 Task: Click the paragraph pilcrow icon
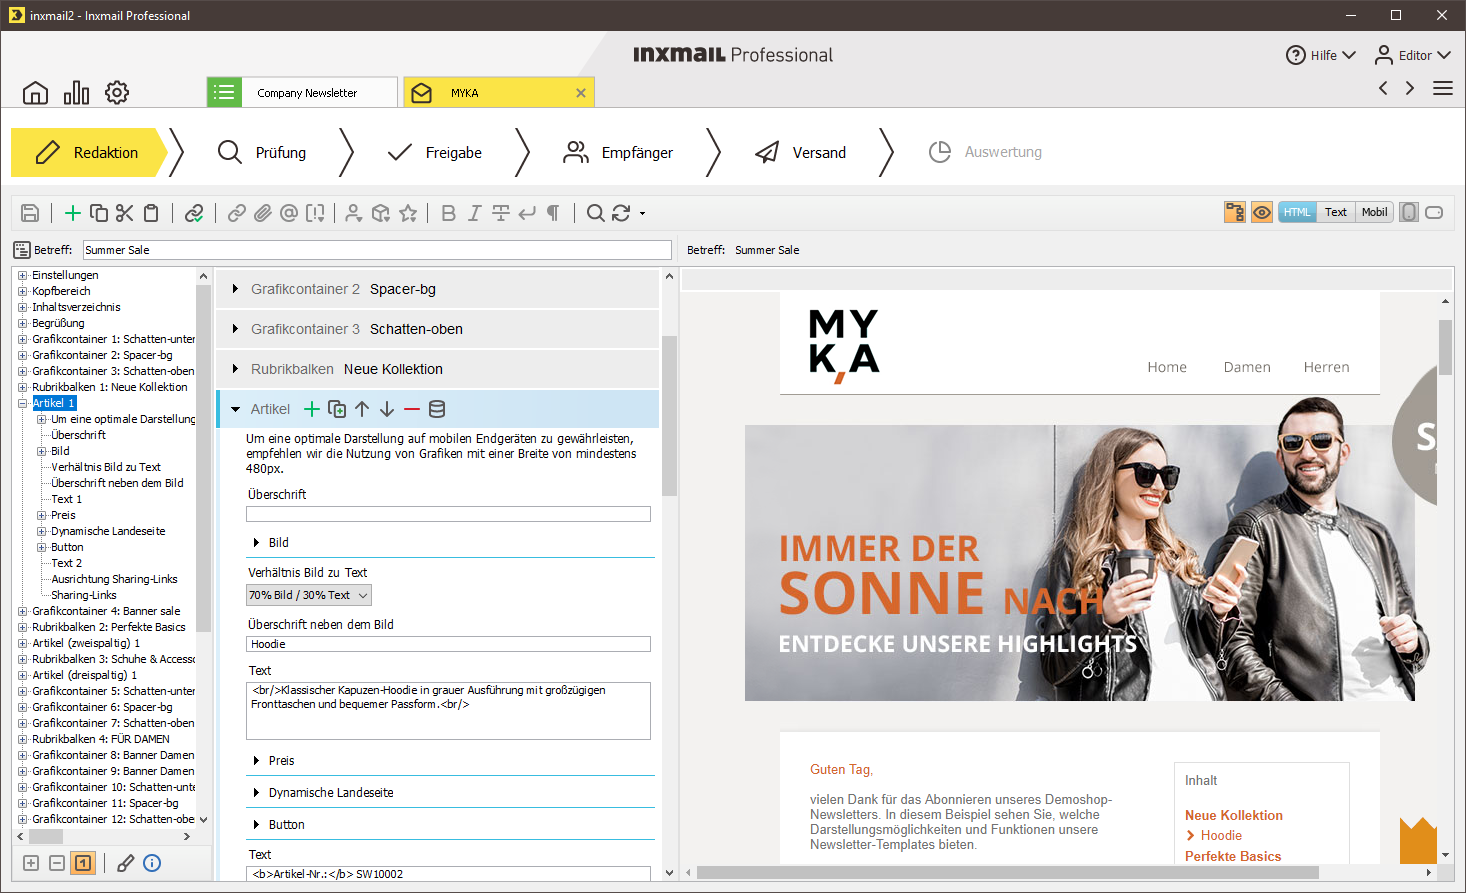pos(553,213)
